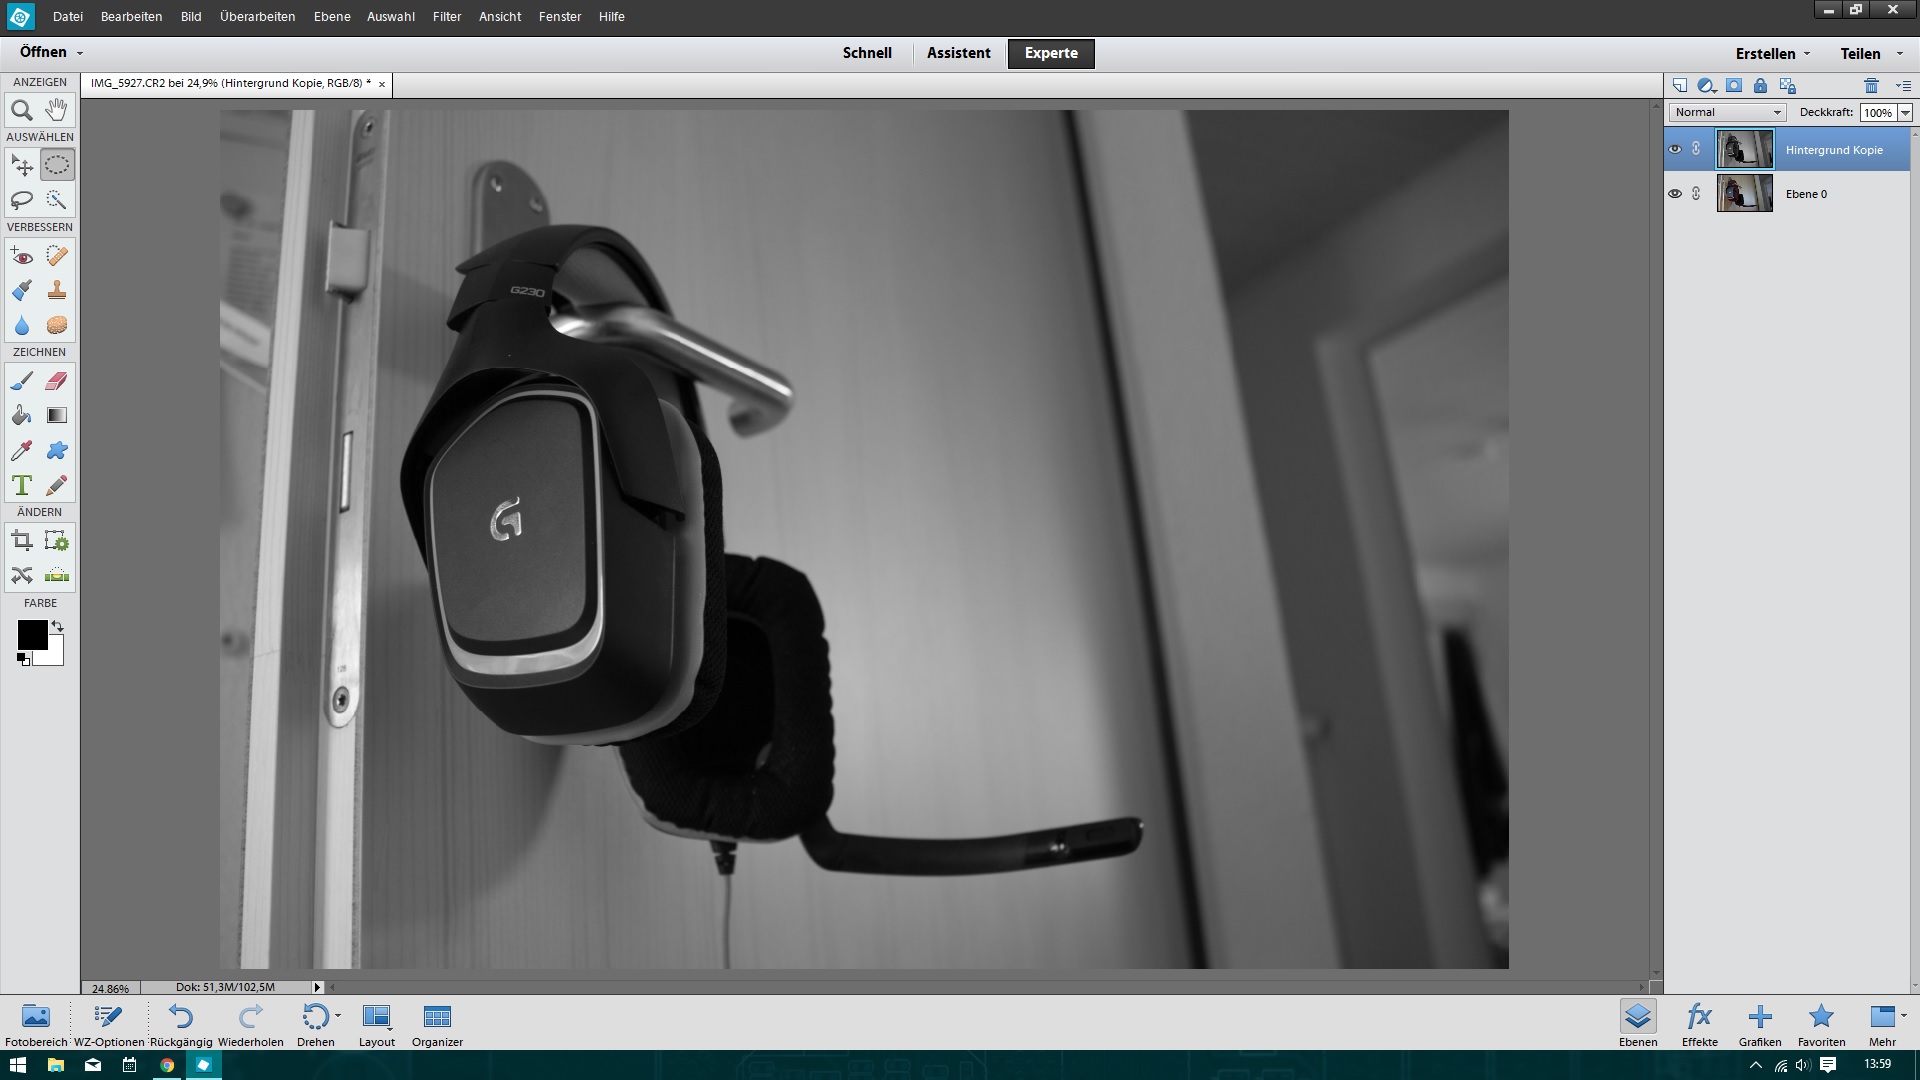The height and width of the screenshot is (1080, 1920).
Task: Select the Move tool
Action: (22, 165)
